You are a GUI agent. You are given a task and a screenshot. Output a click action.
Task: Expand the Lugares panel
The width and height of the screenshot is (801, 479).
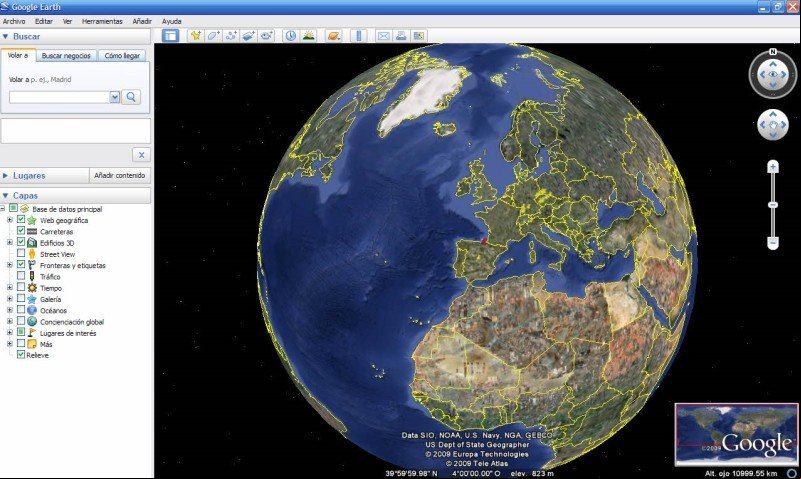tap(5, 176)
